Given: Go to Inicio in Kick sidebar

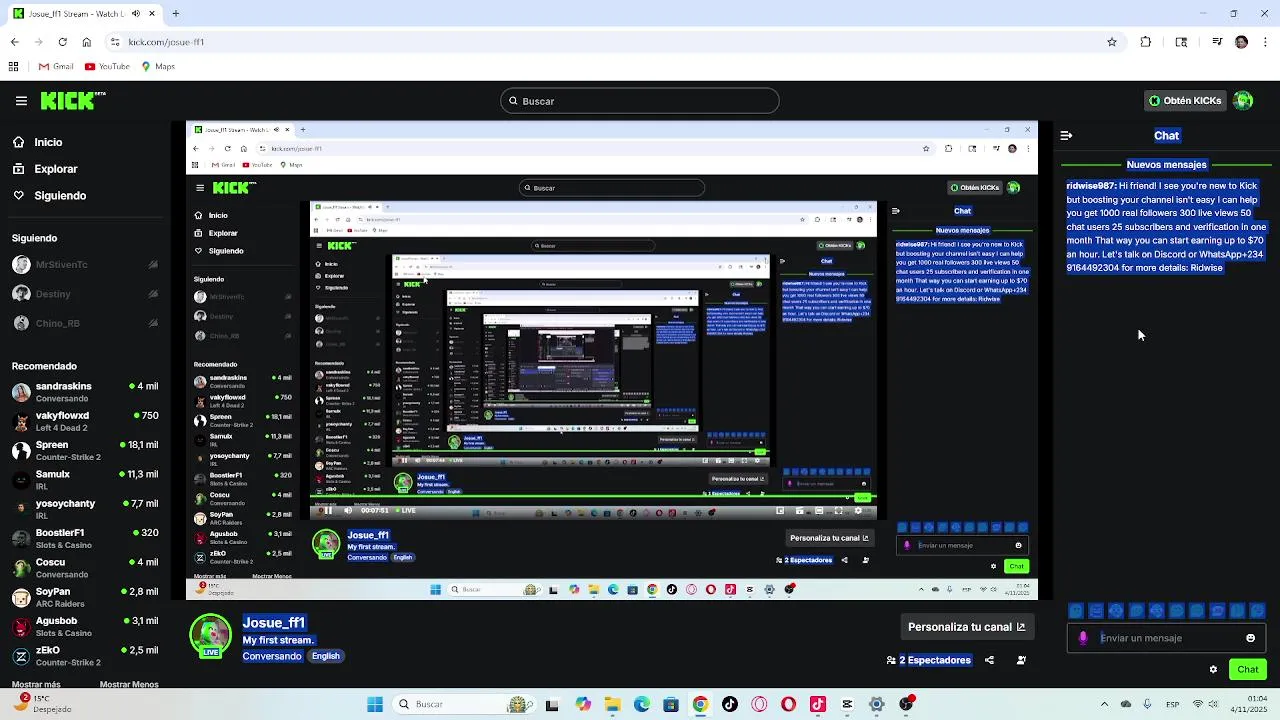Looking at the screenshot, I should tap(48, 142).
